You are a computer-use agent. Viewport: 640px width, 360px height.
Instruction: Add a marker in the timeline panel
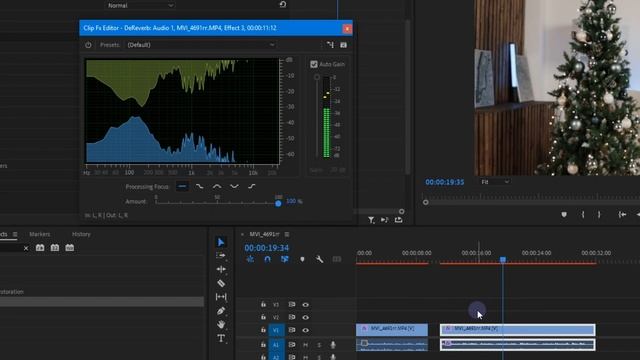(x=302, y=259)
